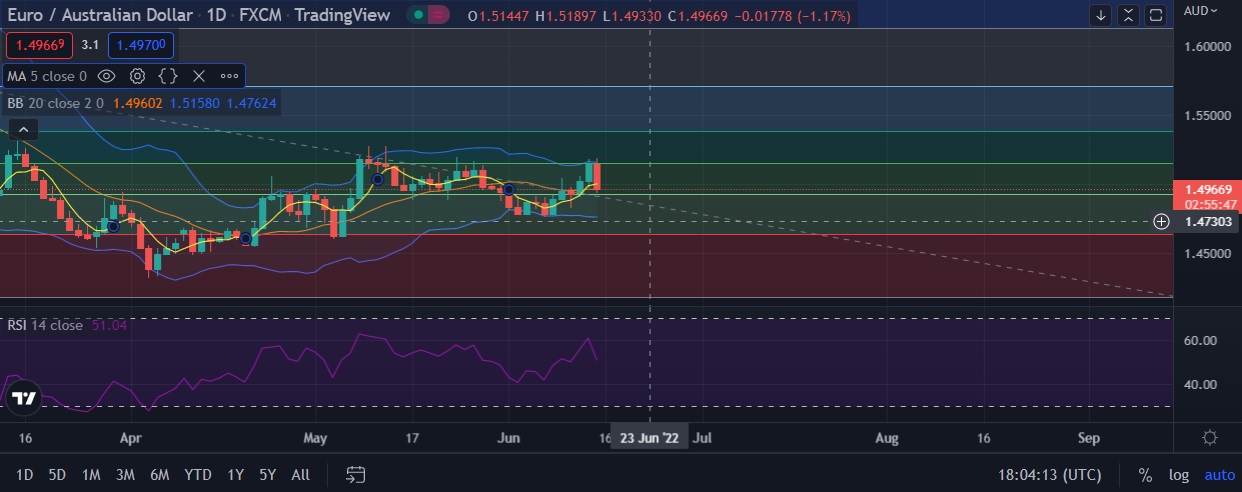Collapse pane with converging arrows icon
The image size is (1242, 492).
tap(1128, 15)
